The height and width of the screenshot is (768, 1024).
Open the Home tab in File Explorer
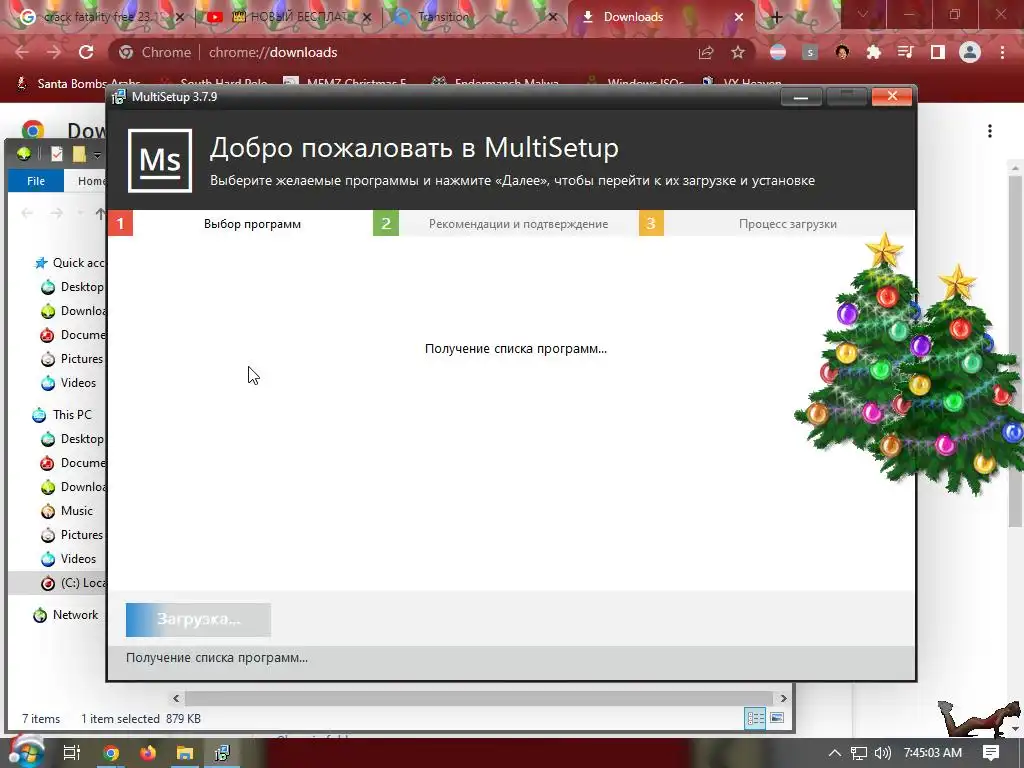coord(91,181)
